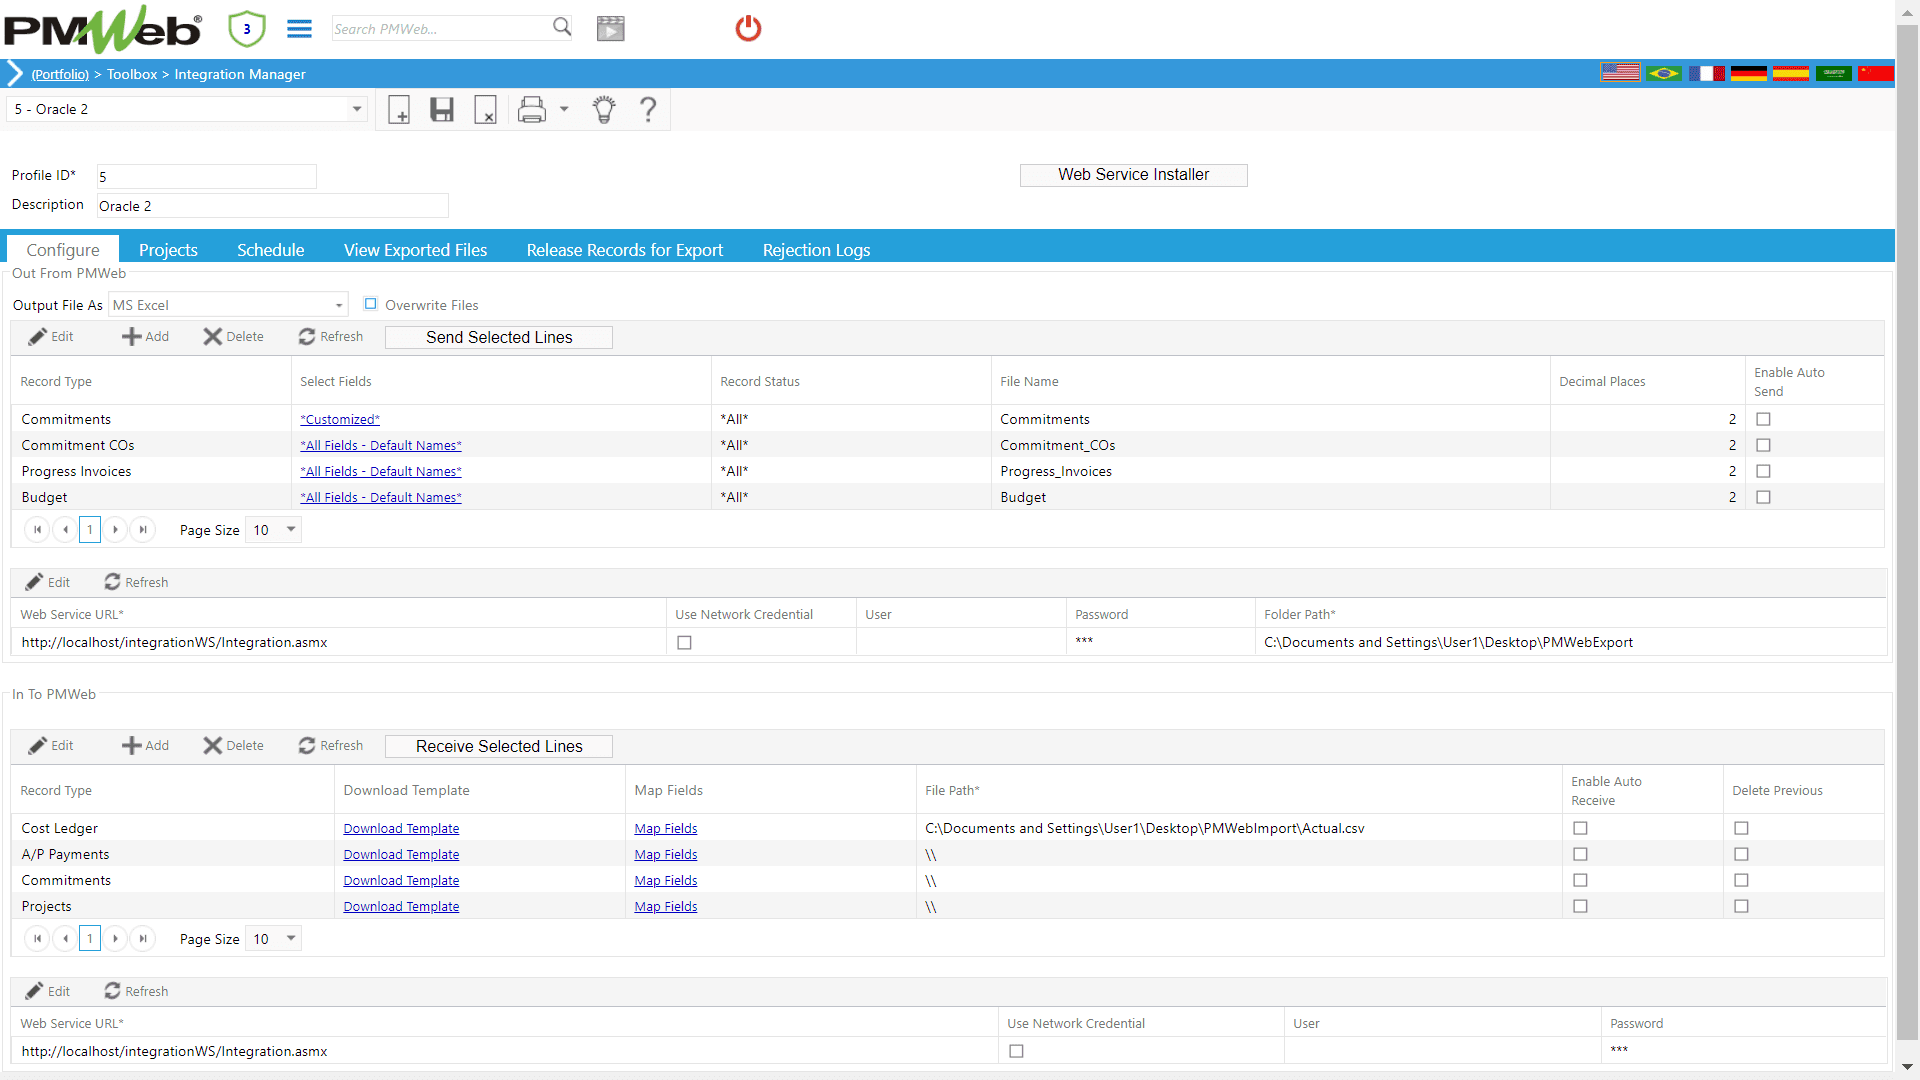Open the hamburger main menu
The height and width of the screenshot is (1080, 1920).
click(x=299, y=29)
